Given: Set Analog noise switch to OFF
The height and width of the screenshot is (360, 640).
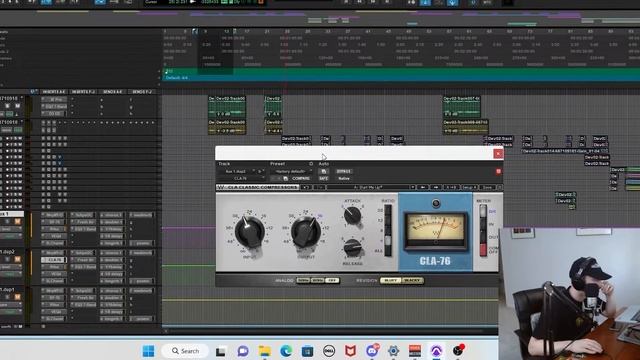Looking at the screenshot, I should pyautogui.click(x=332, y=280).
